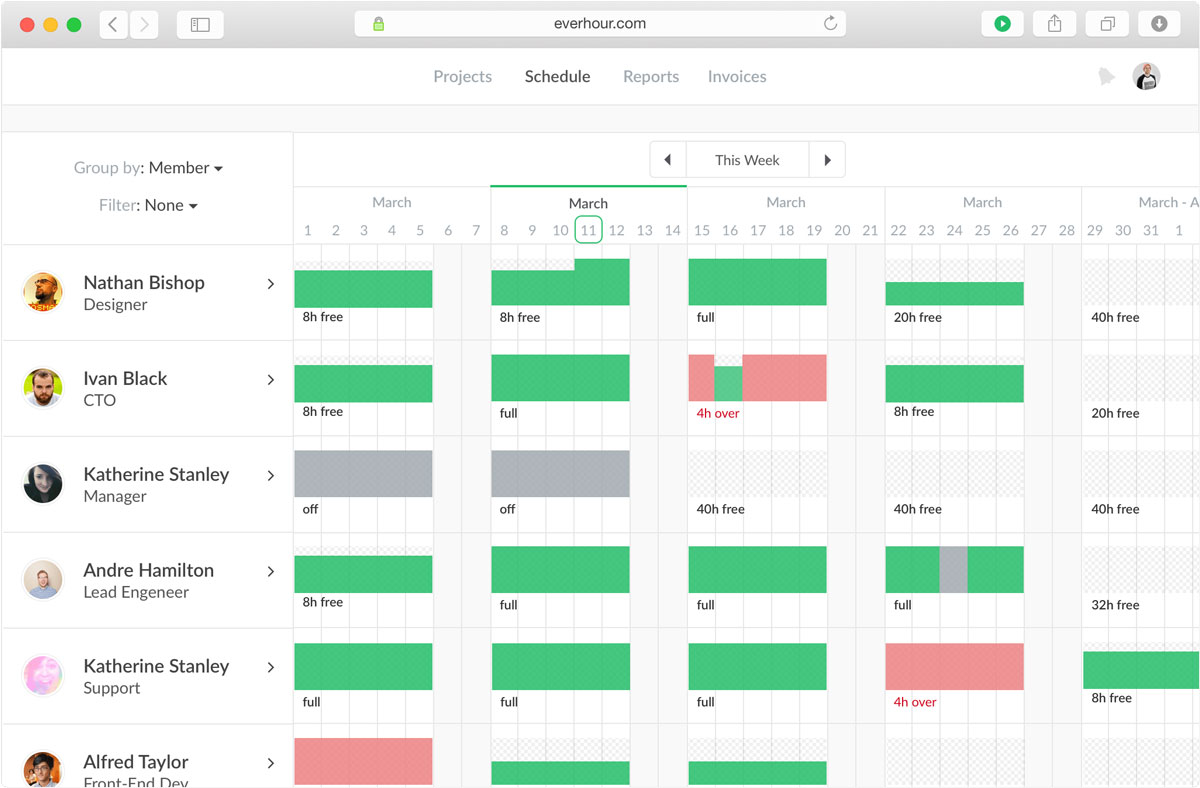The width and height of the screenshot is (1200, 788).
Task: Click Ivan Black's red overbooked block
Action: click(x=784, y=378)
